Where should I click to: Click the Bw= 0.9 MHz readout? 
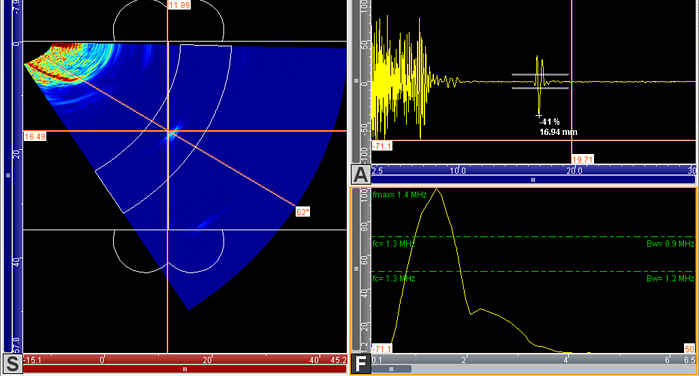point(670,244)
